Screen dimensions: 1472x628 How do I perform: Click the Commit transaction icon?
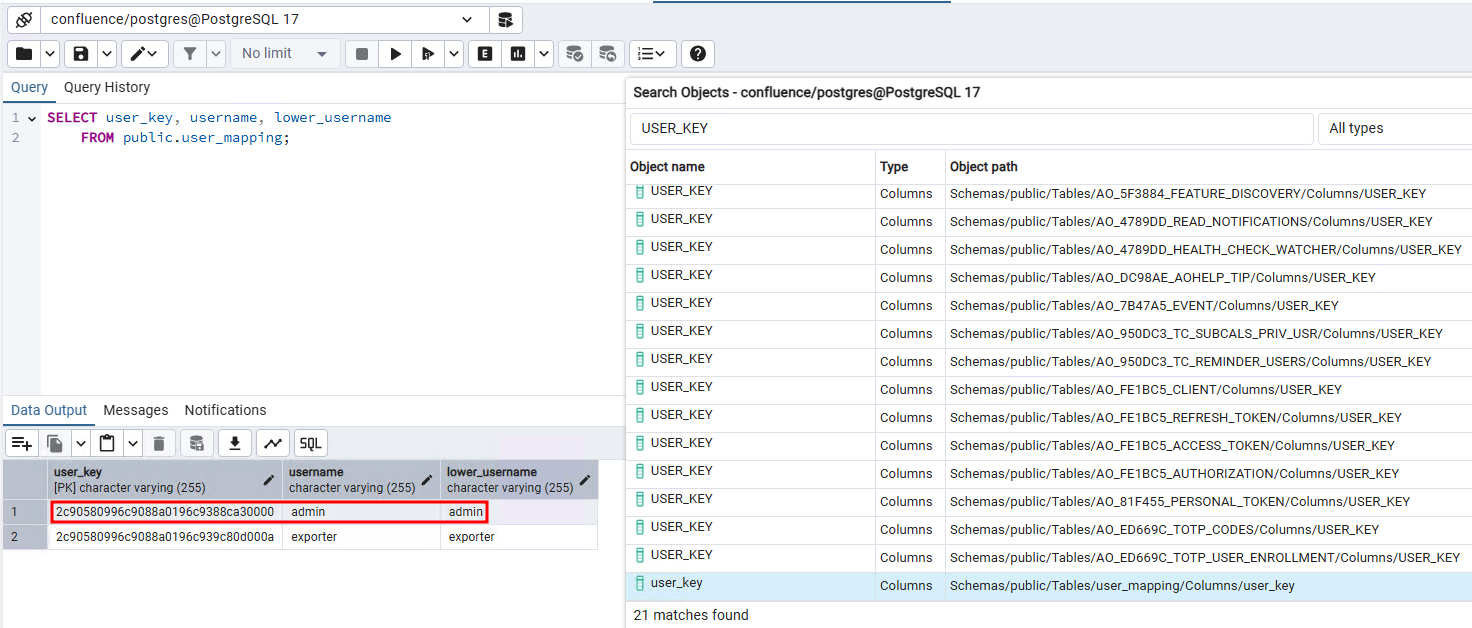pos(575,54)
